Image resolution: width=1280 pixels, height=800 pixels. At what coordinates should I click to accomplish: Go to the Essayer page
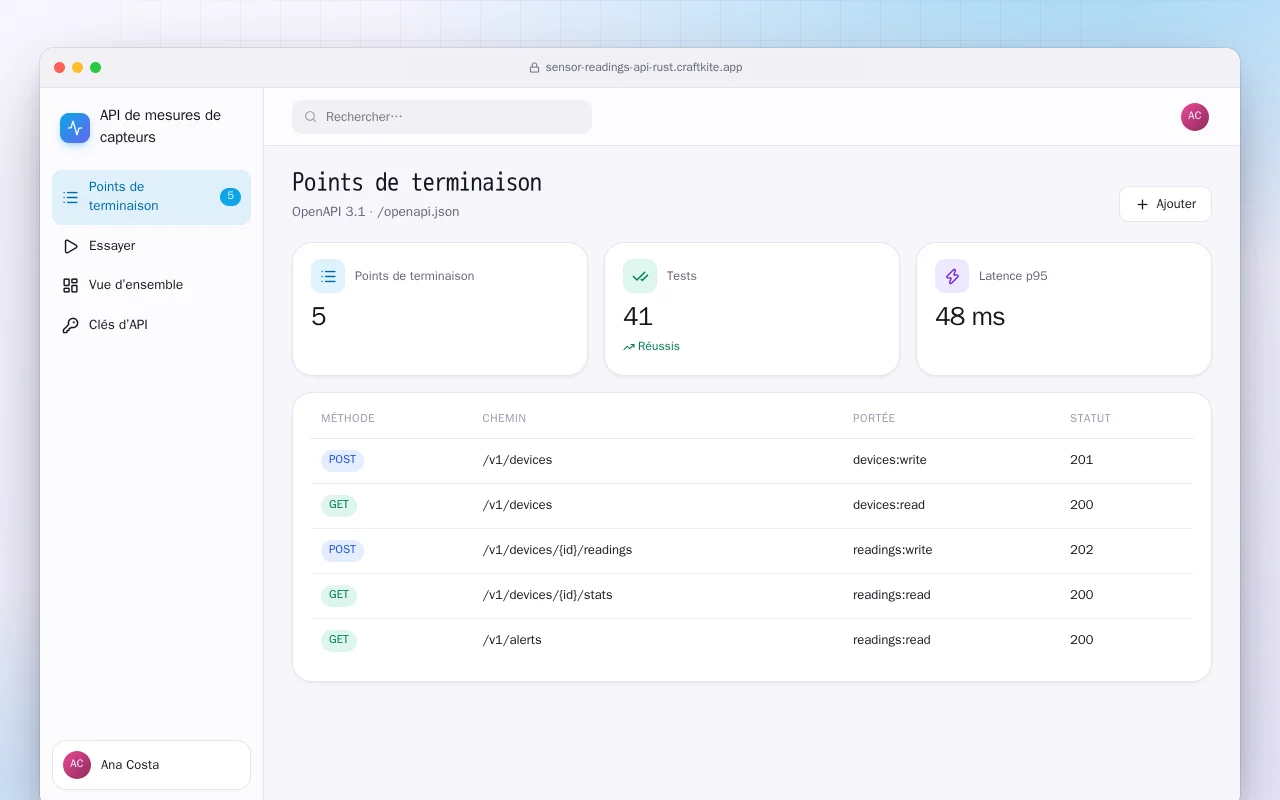pos(151,246)
